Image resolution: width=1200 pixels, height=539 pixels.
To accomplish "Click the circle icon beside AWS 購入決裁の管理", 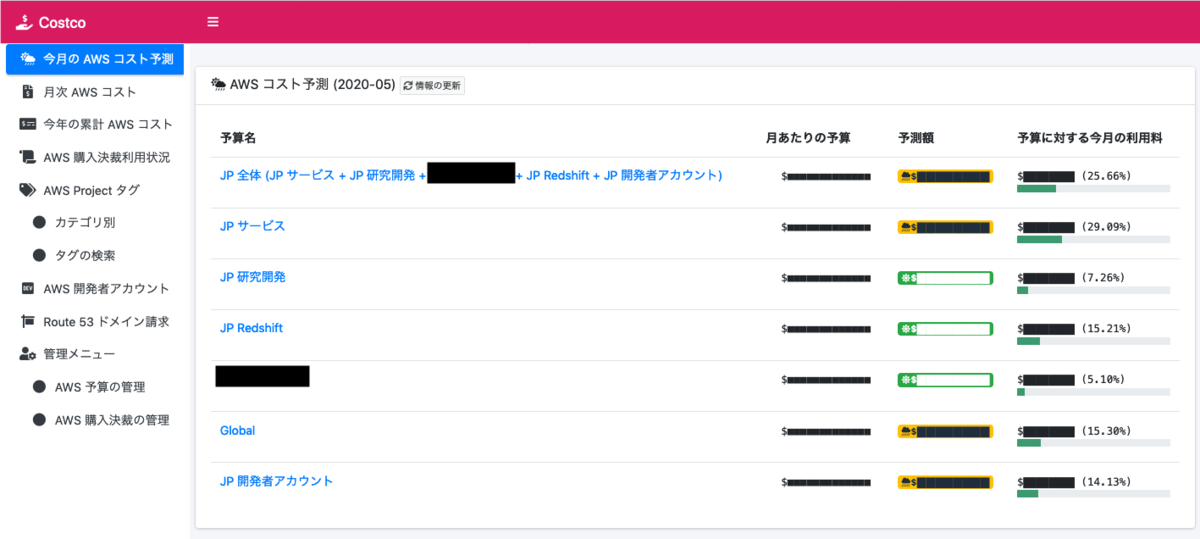I will (x=40, y=420).
